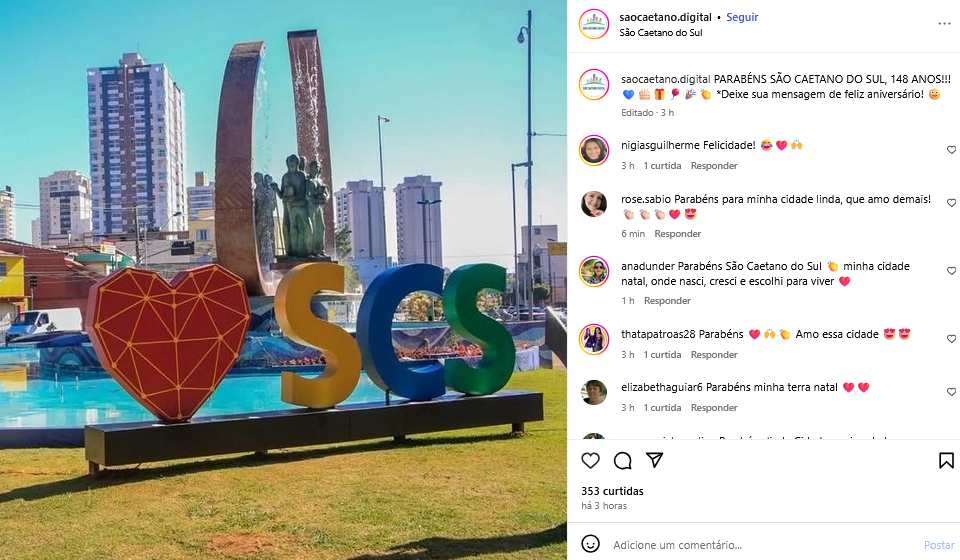
Task: Reply to nigiasguilherme's comment via Responder
Action: click(x=714, y=166)
